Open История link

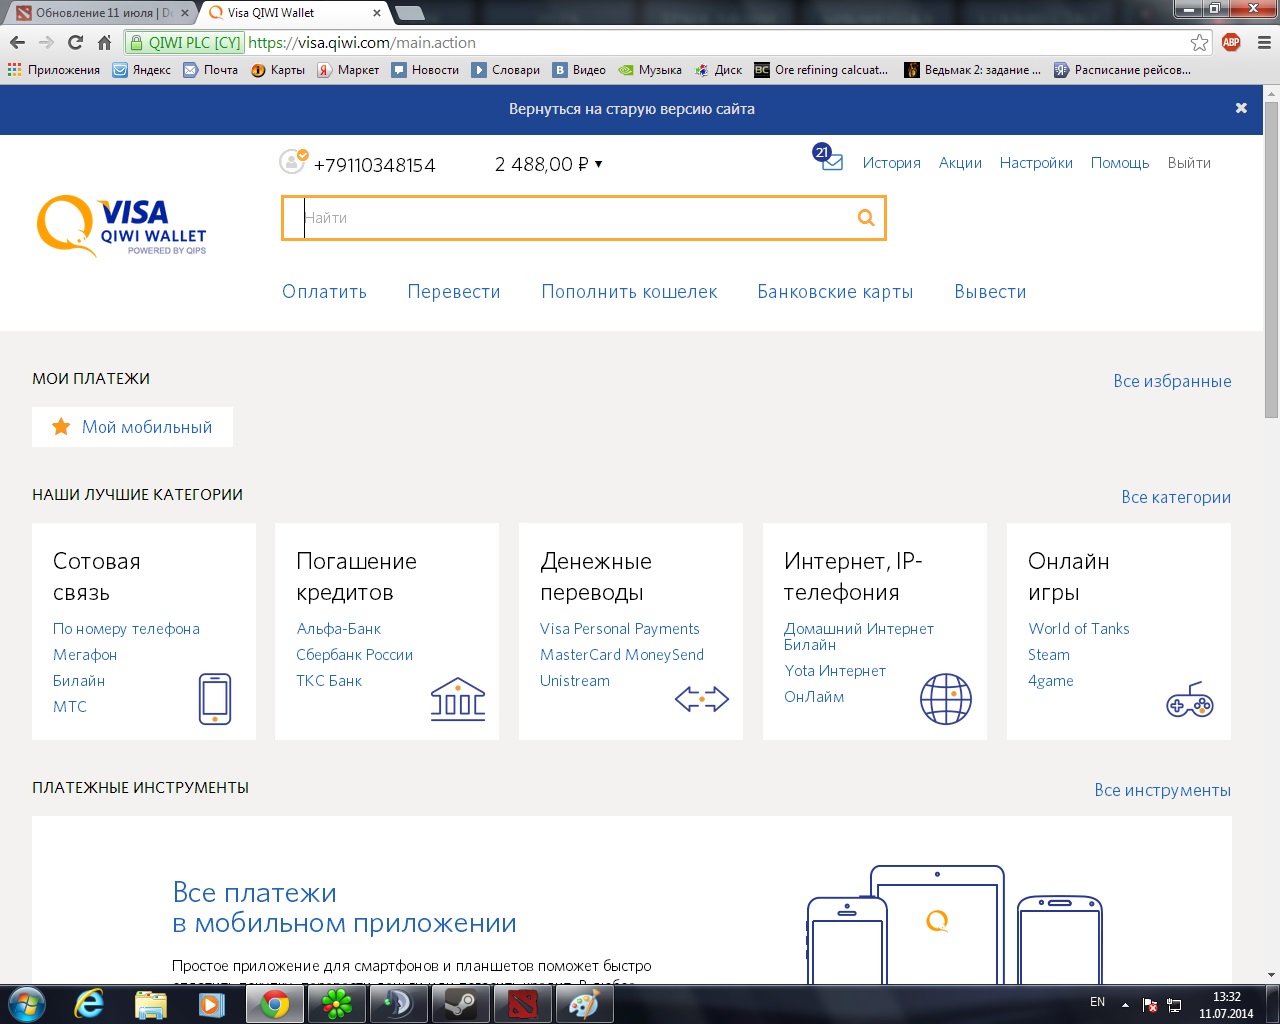[892, 163]
